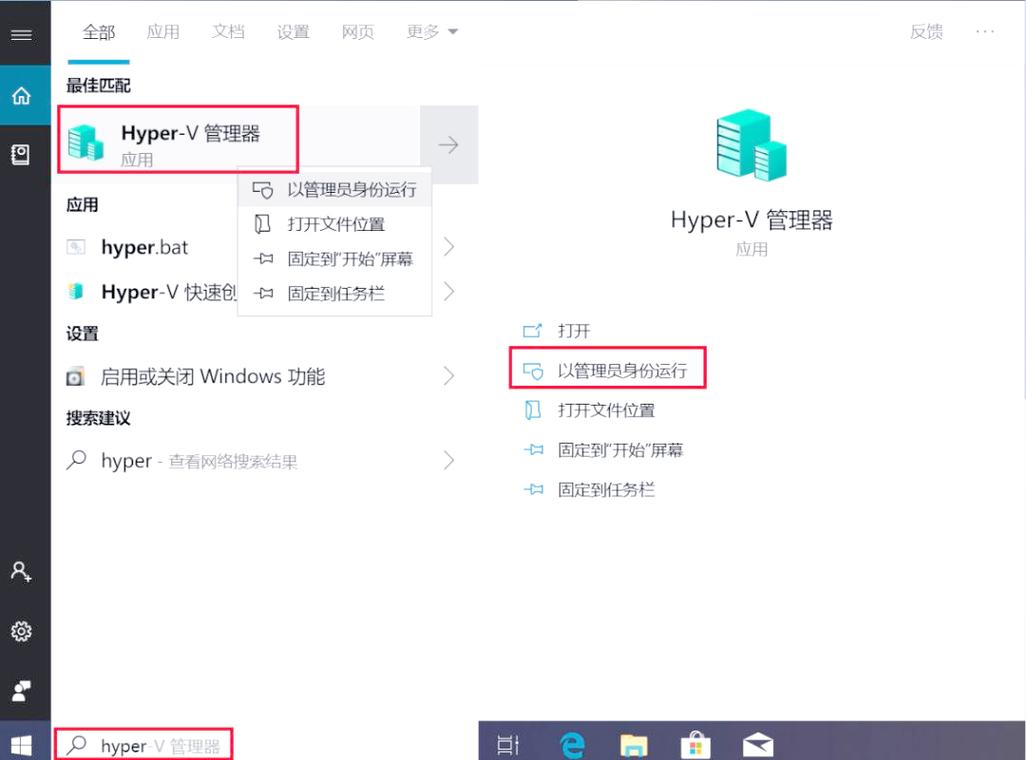Select 打开文件位置 in context menu
Screen dimensions: 1026x760
pos(333,224)
